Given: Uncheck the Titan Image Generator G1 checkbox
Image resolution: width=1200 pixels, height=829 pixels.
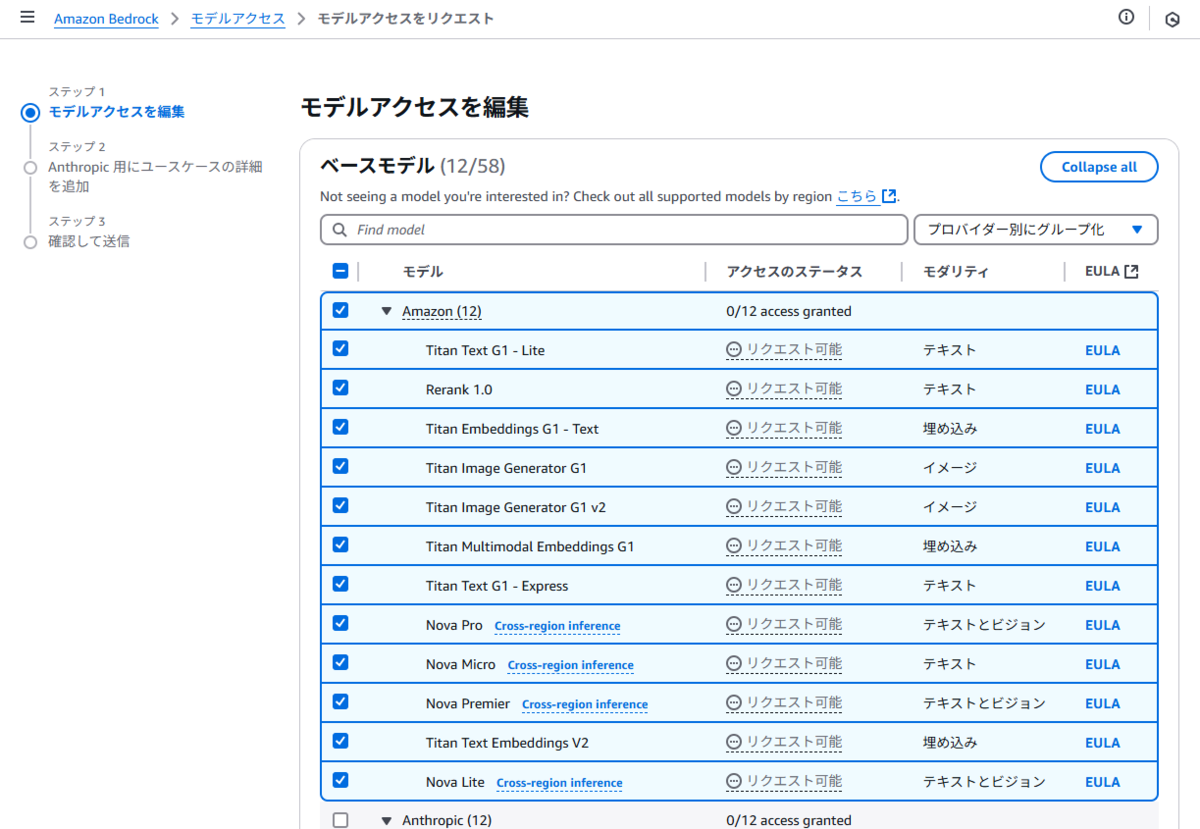Looking at the screenshot, I should coord(340,466).
